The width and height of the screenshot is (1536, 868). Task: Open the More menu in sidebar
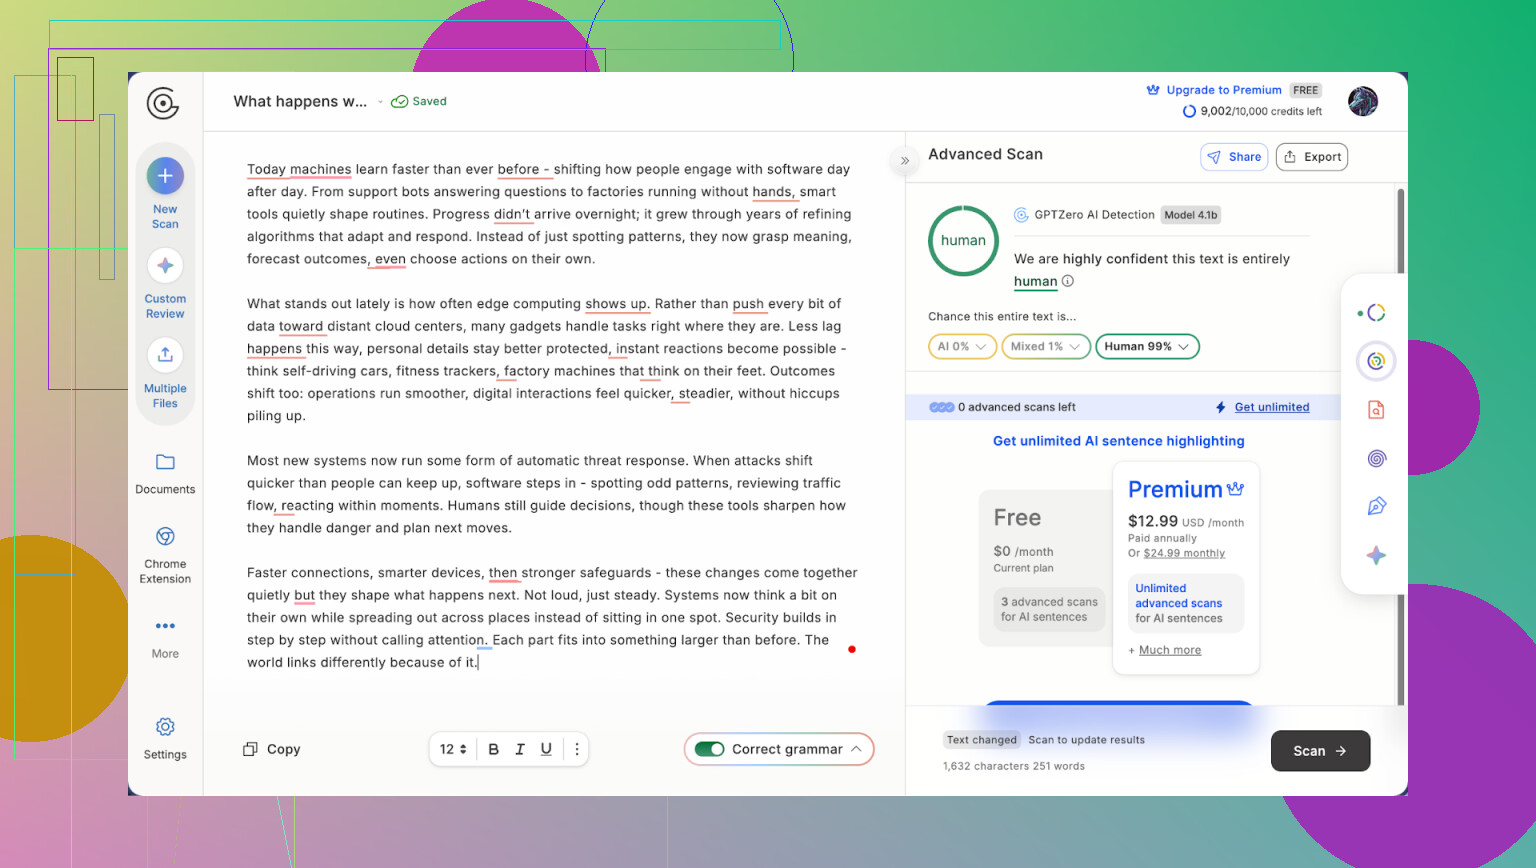[165, 626]
